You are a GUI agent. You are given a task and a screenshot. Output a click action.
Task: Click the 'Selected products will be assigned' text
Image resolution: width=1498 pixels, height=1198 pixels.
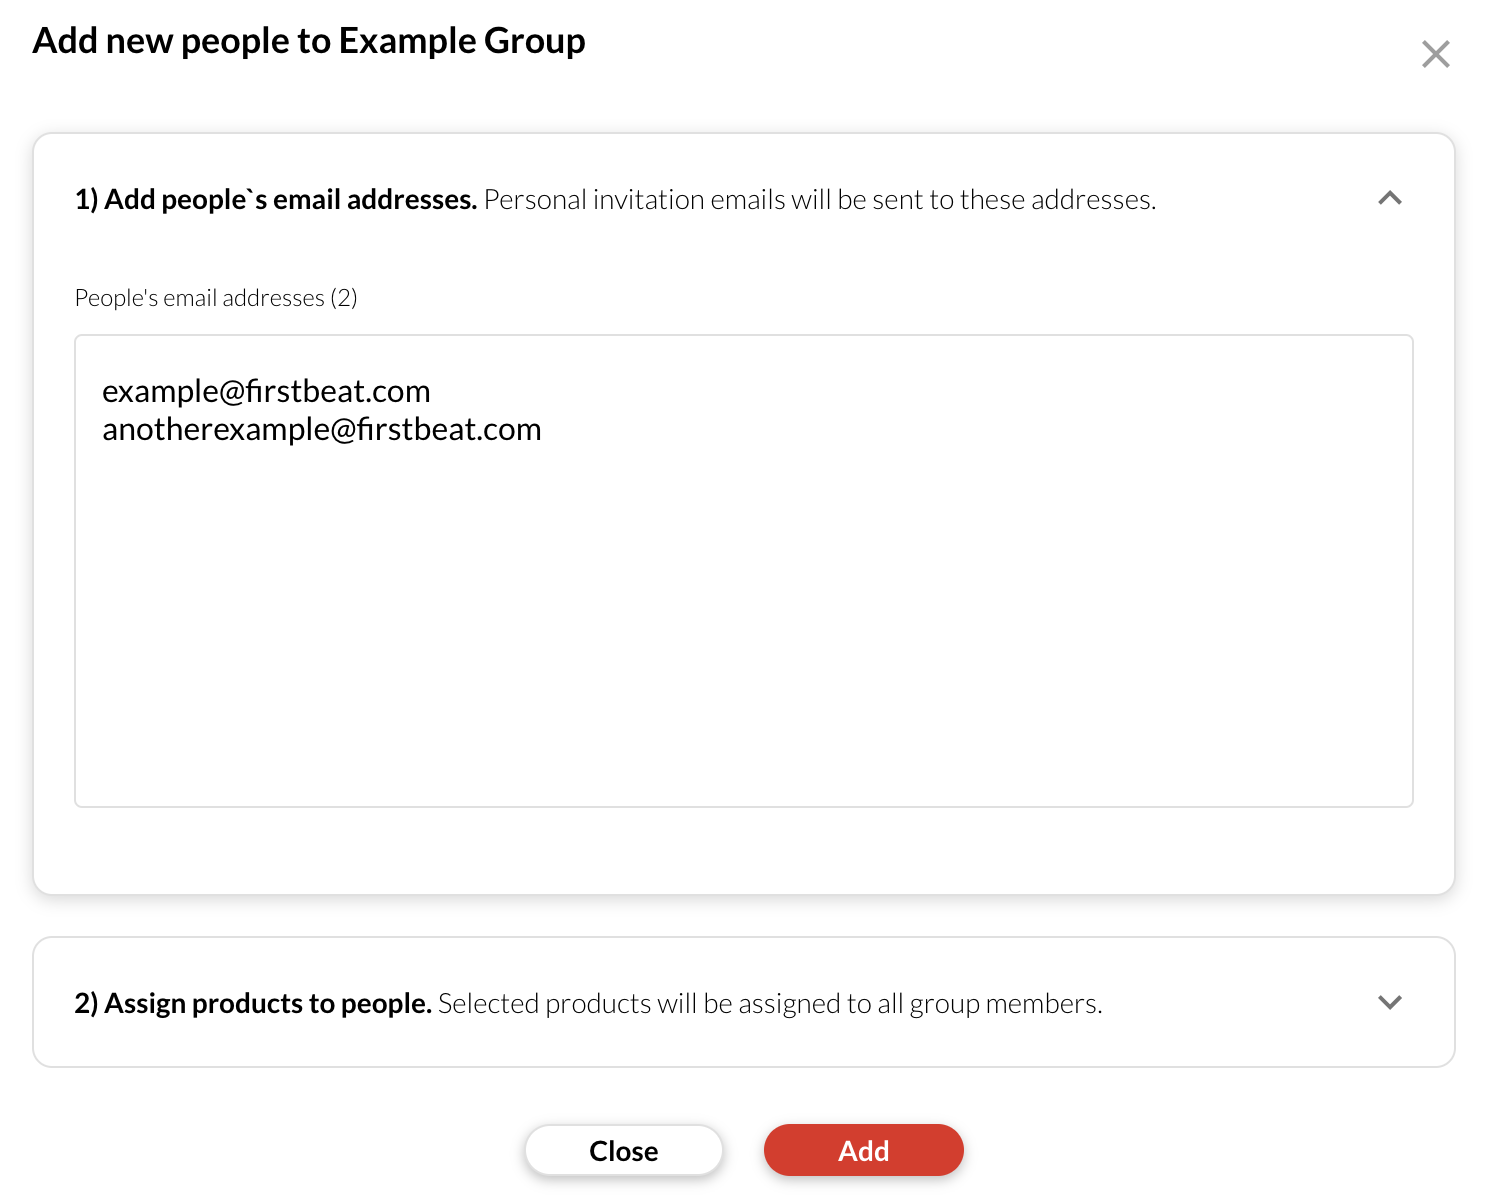click(769, 1003)
